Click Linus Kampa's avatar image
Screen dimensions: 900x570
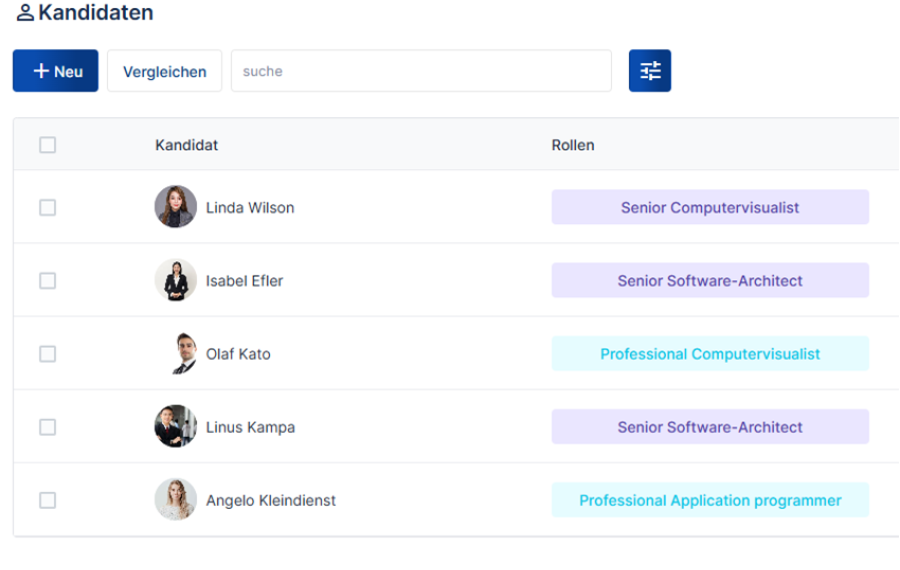click(x=175, y=427)
